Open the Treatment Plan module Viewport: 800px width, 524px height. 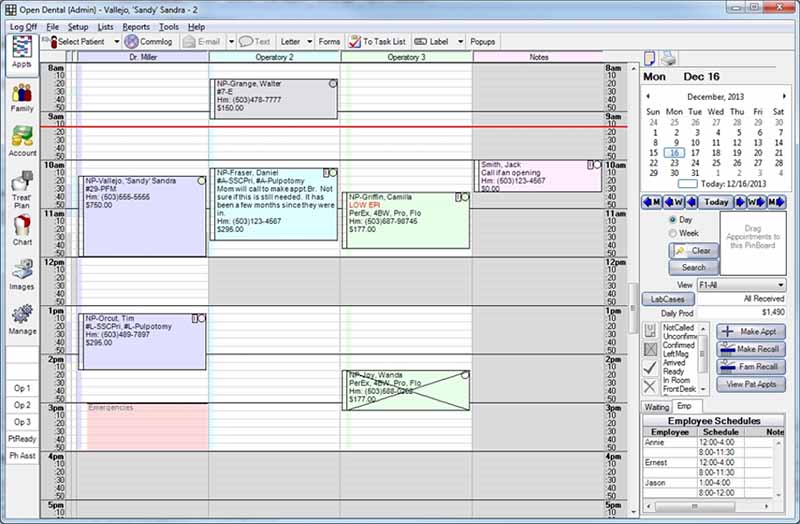(21, 189)
